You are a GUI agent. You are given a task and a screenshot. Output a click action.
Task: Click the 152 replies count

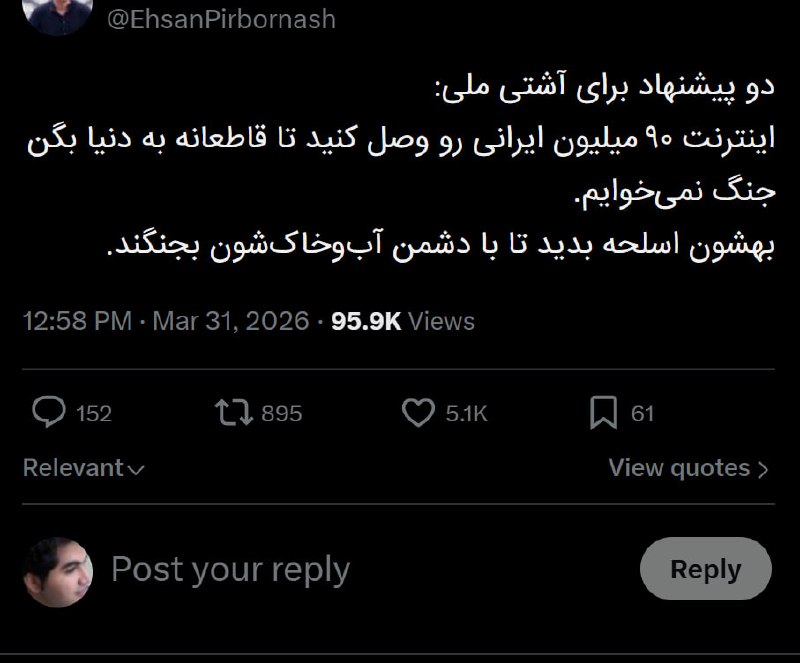[94, 413]
